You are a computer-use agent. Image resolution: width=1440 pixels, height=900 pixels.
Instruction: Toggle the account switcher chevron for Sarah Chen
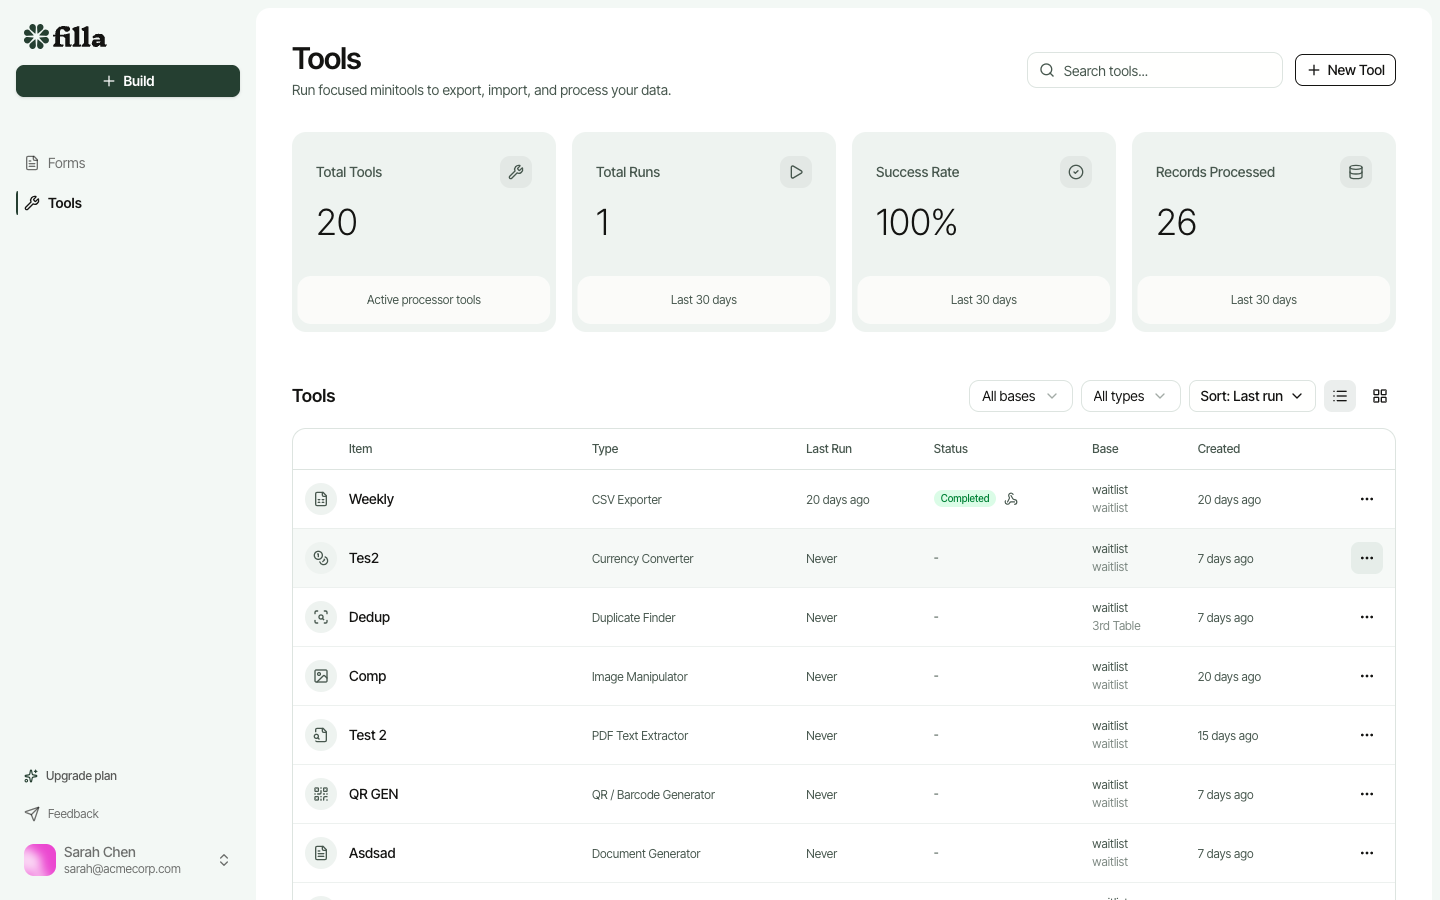[x=224, y=860]
